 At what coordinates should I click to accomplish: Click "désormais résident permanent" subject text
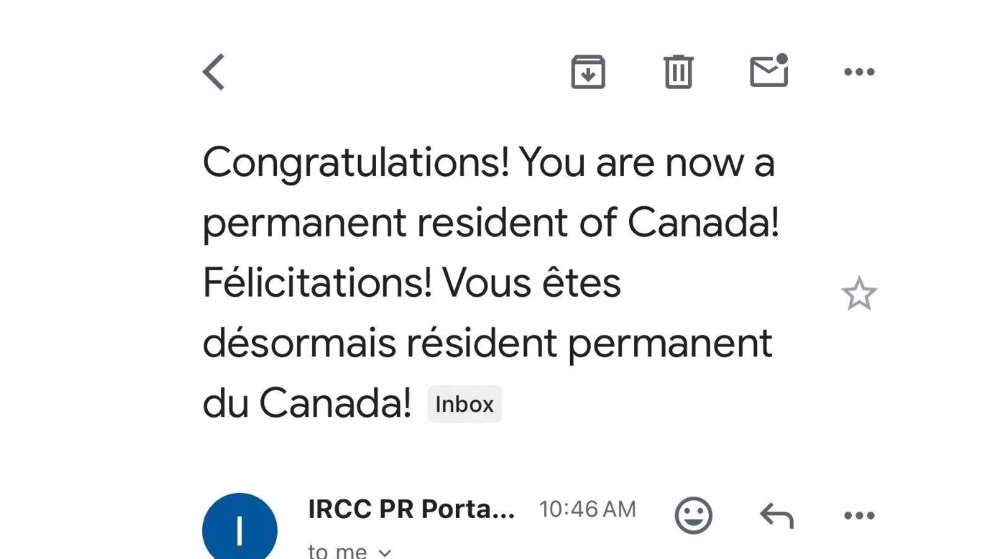point(487,344)
